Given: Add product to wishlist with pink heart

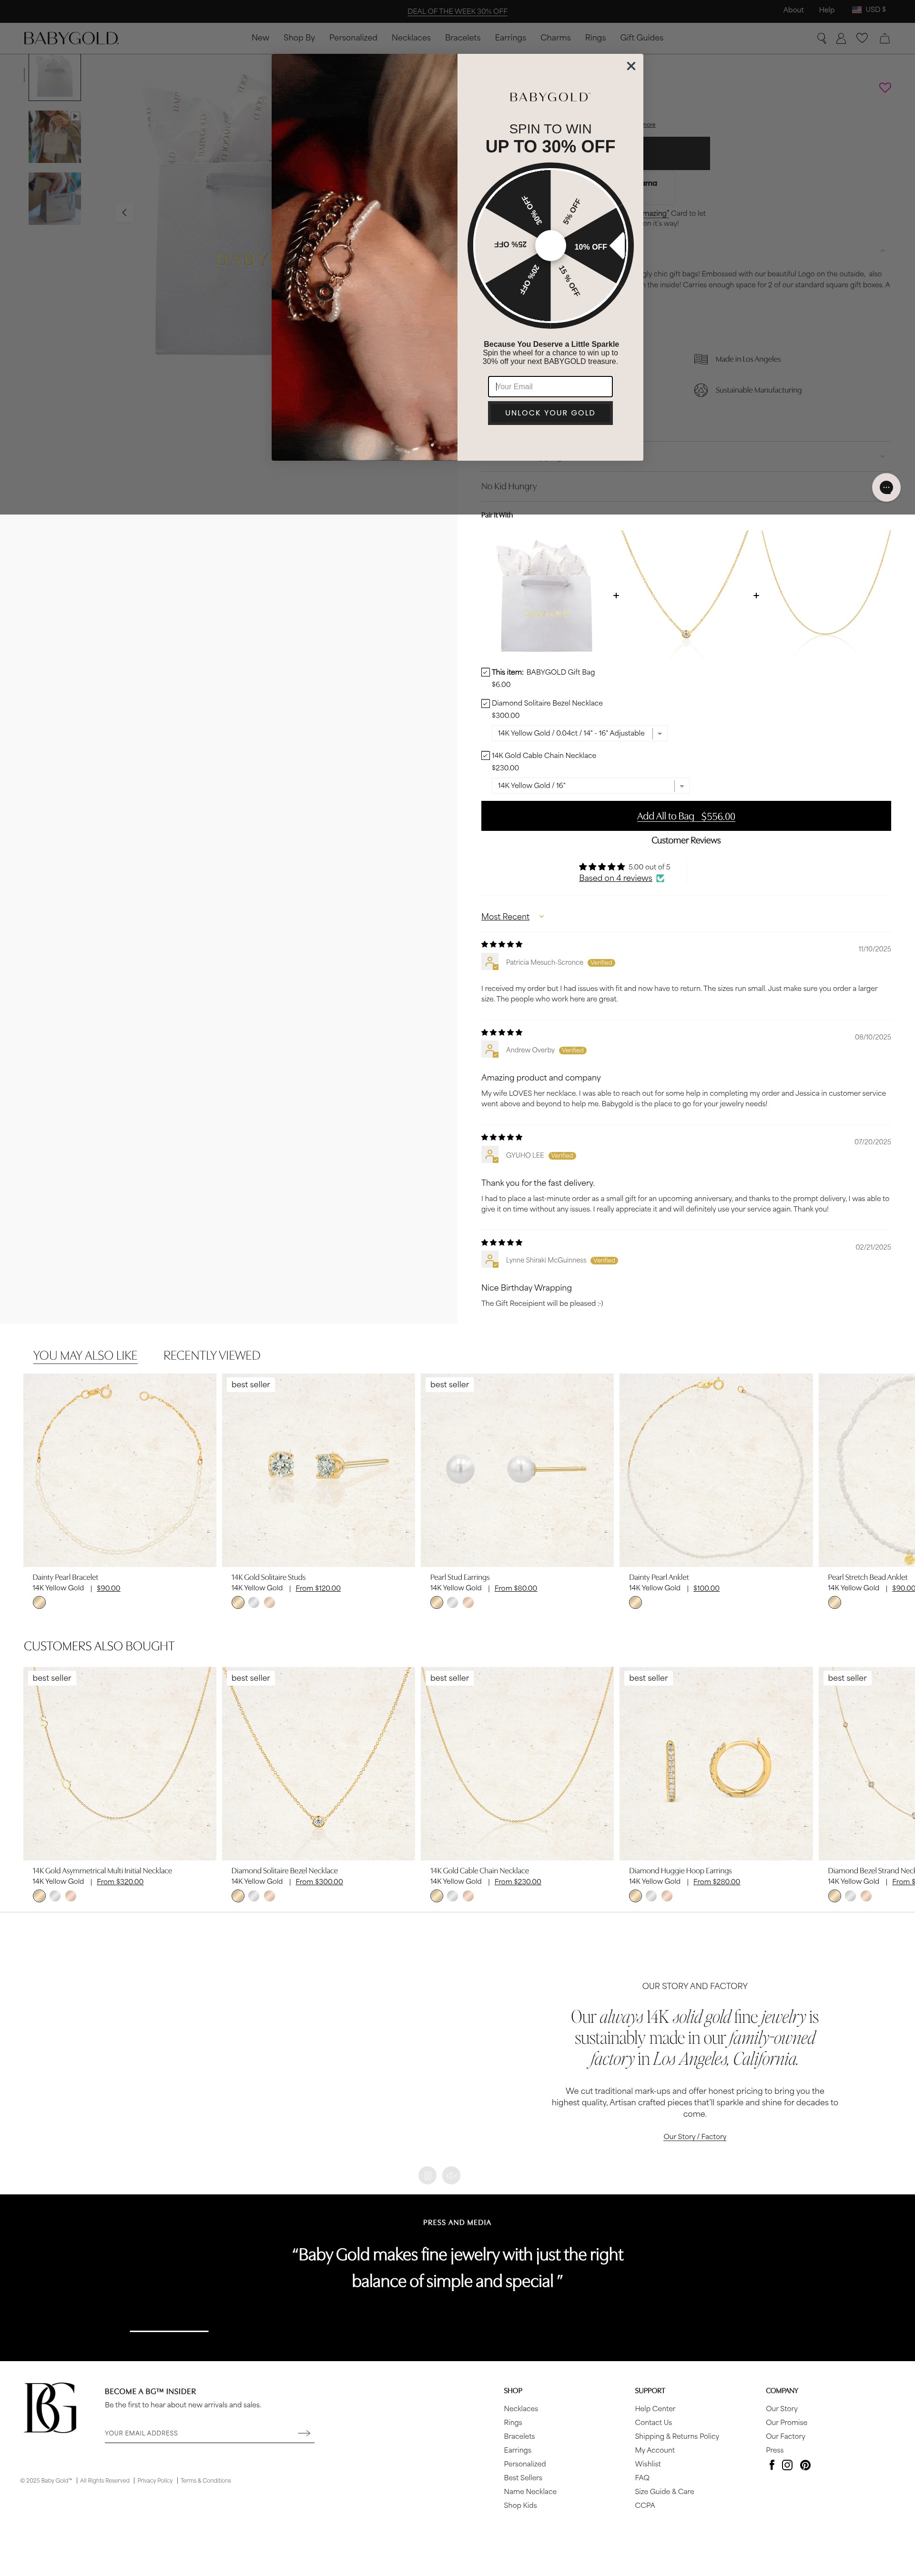Looking at the screenshot, I should coord(885,87).
